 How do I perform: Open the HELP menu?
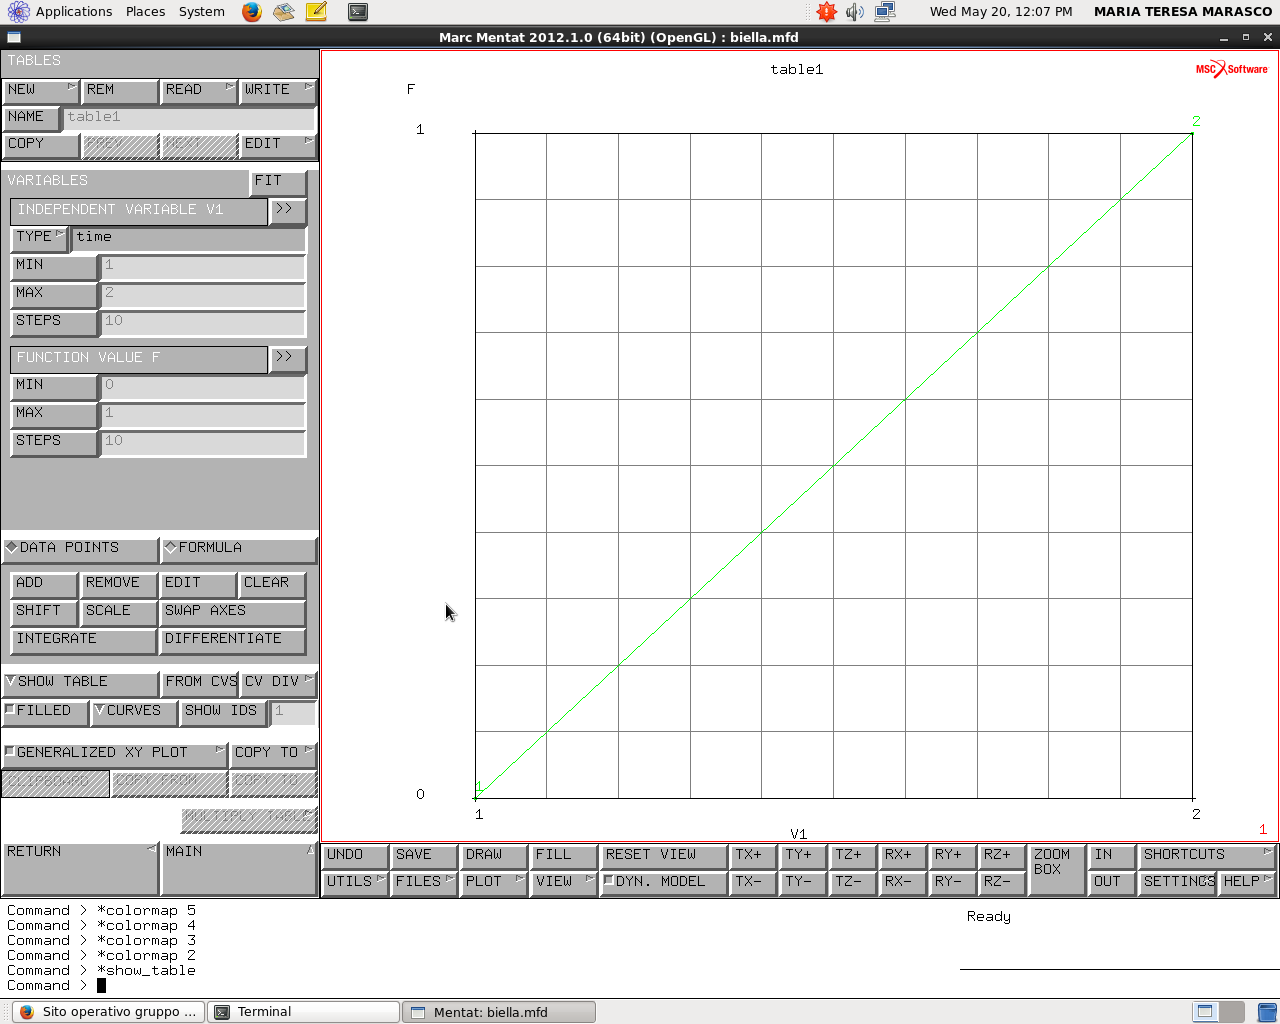click(1247, 883)
